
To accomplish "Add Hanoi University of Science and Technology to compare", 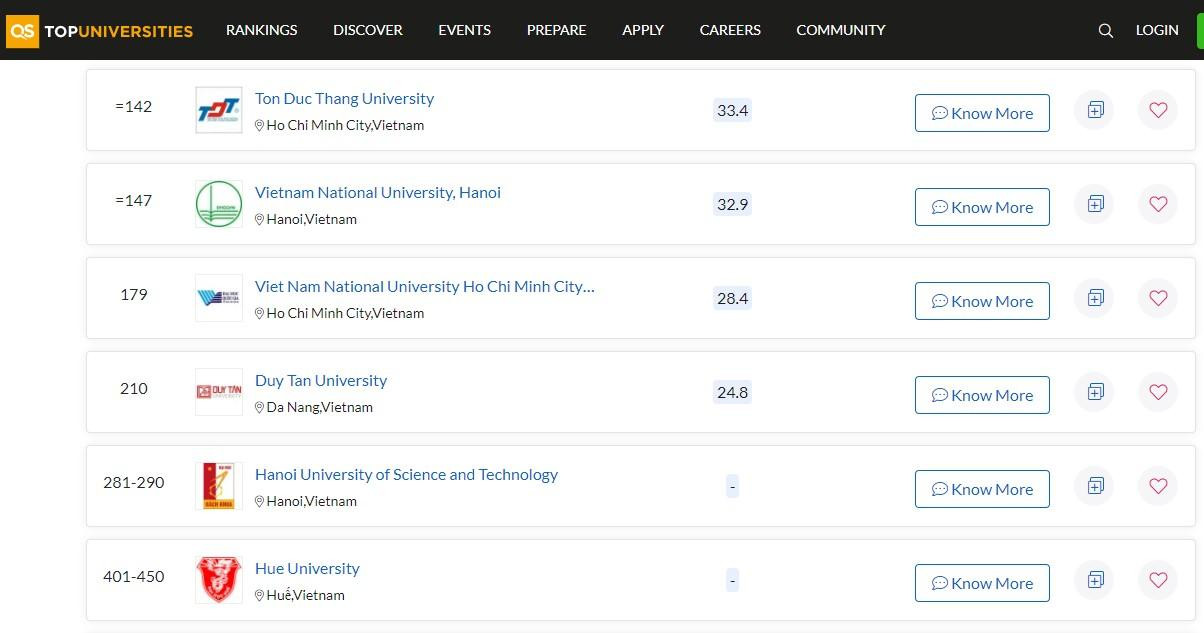I will [1095, 486].
